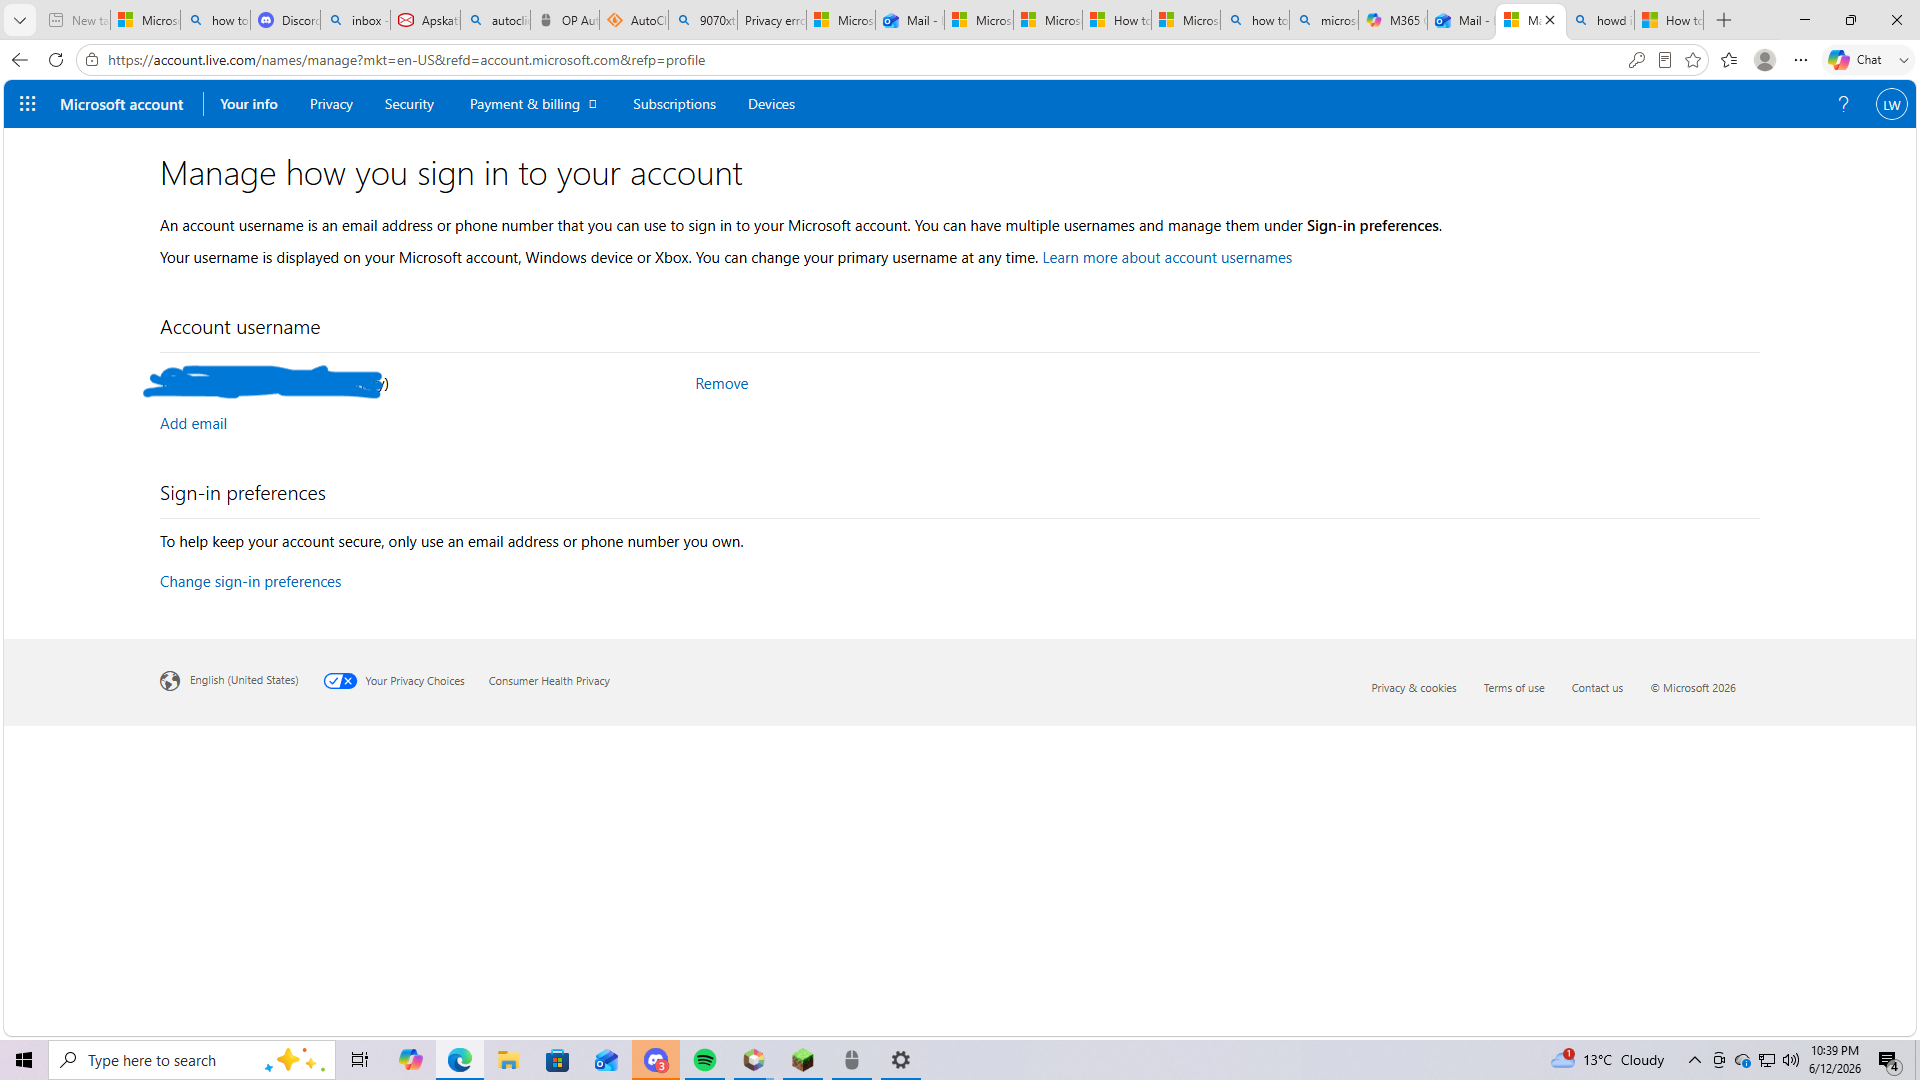This screenshot has width=1920, height=1080.
Task: Remove the account username
Action: point(721,384)
